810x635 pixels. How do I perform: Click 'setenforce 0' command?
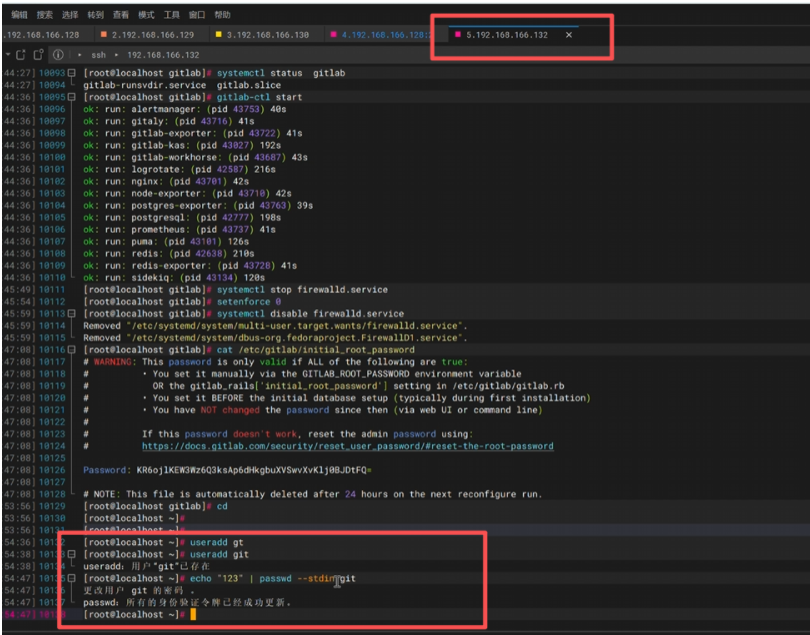pos(248,302)
